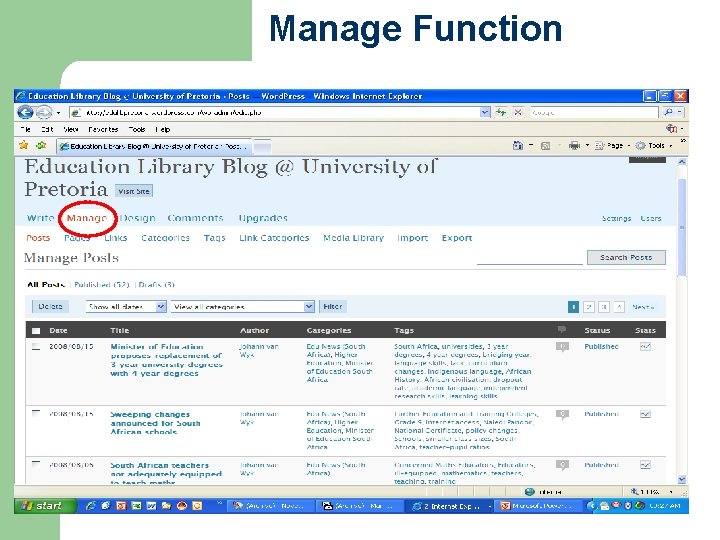Image resolution: width=720 pixels, height=540 pixels.
Task: Open the Settings link
Action: point(616,219)
